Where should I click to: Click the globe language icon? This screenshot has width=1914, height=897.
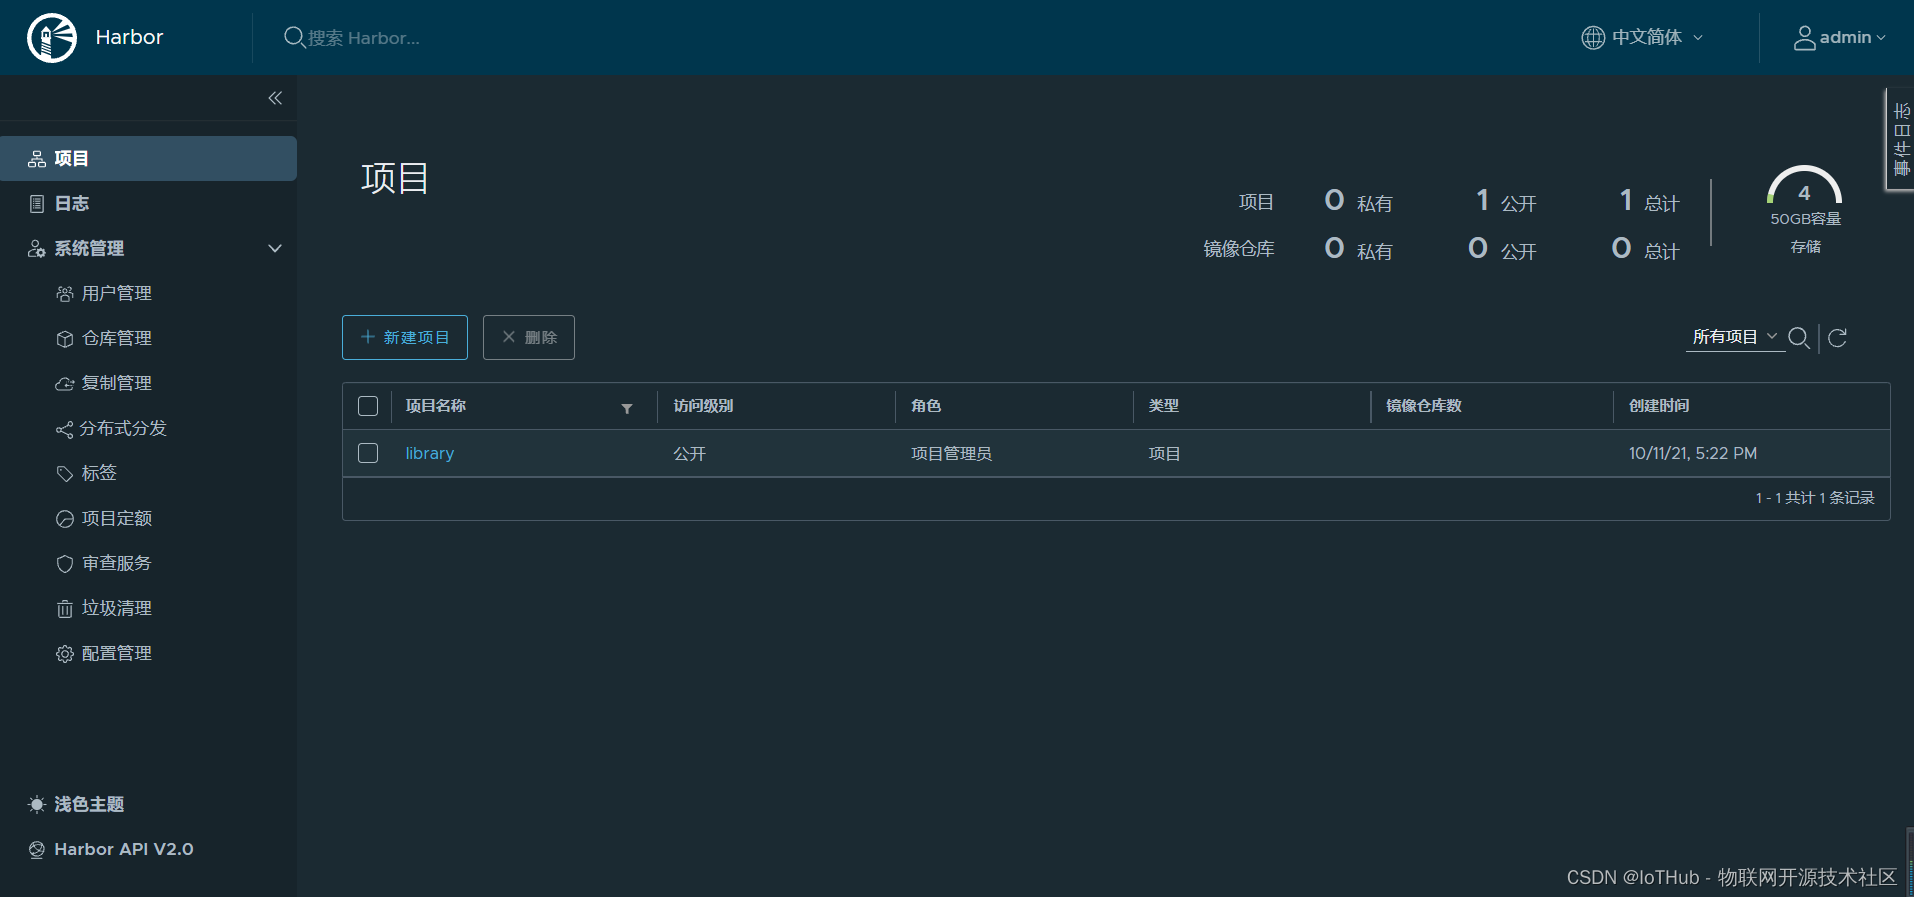tap(1593, 37)
